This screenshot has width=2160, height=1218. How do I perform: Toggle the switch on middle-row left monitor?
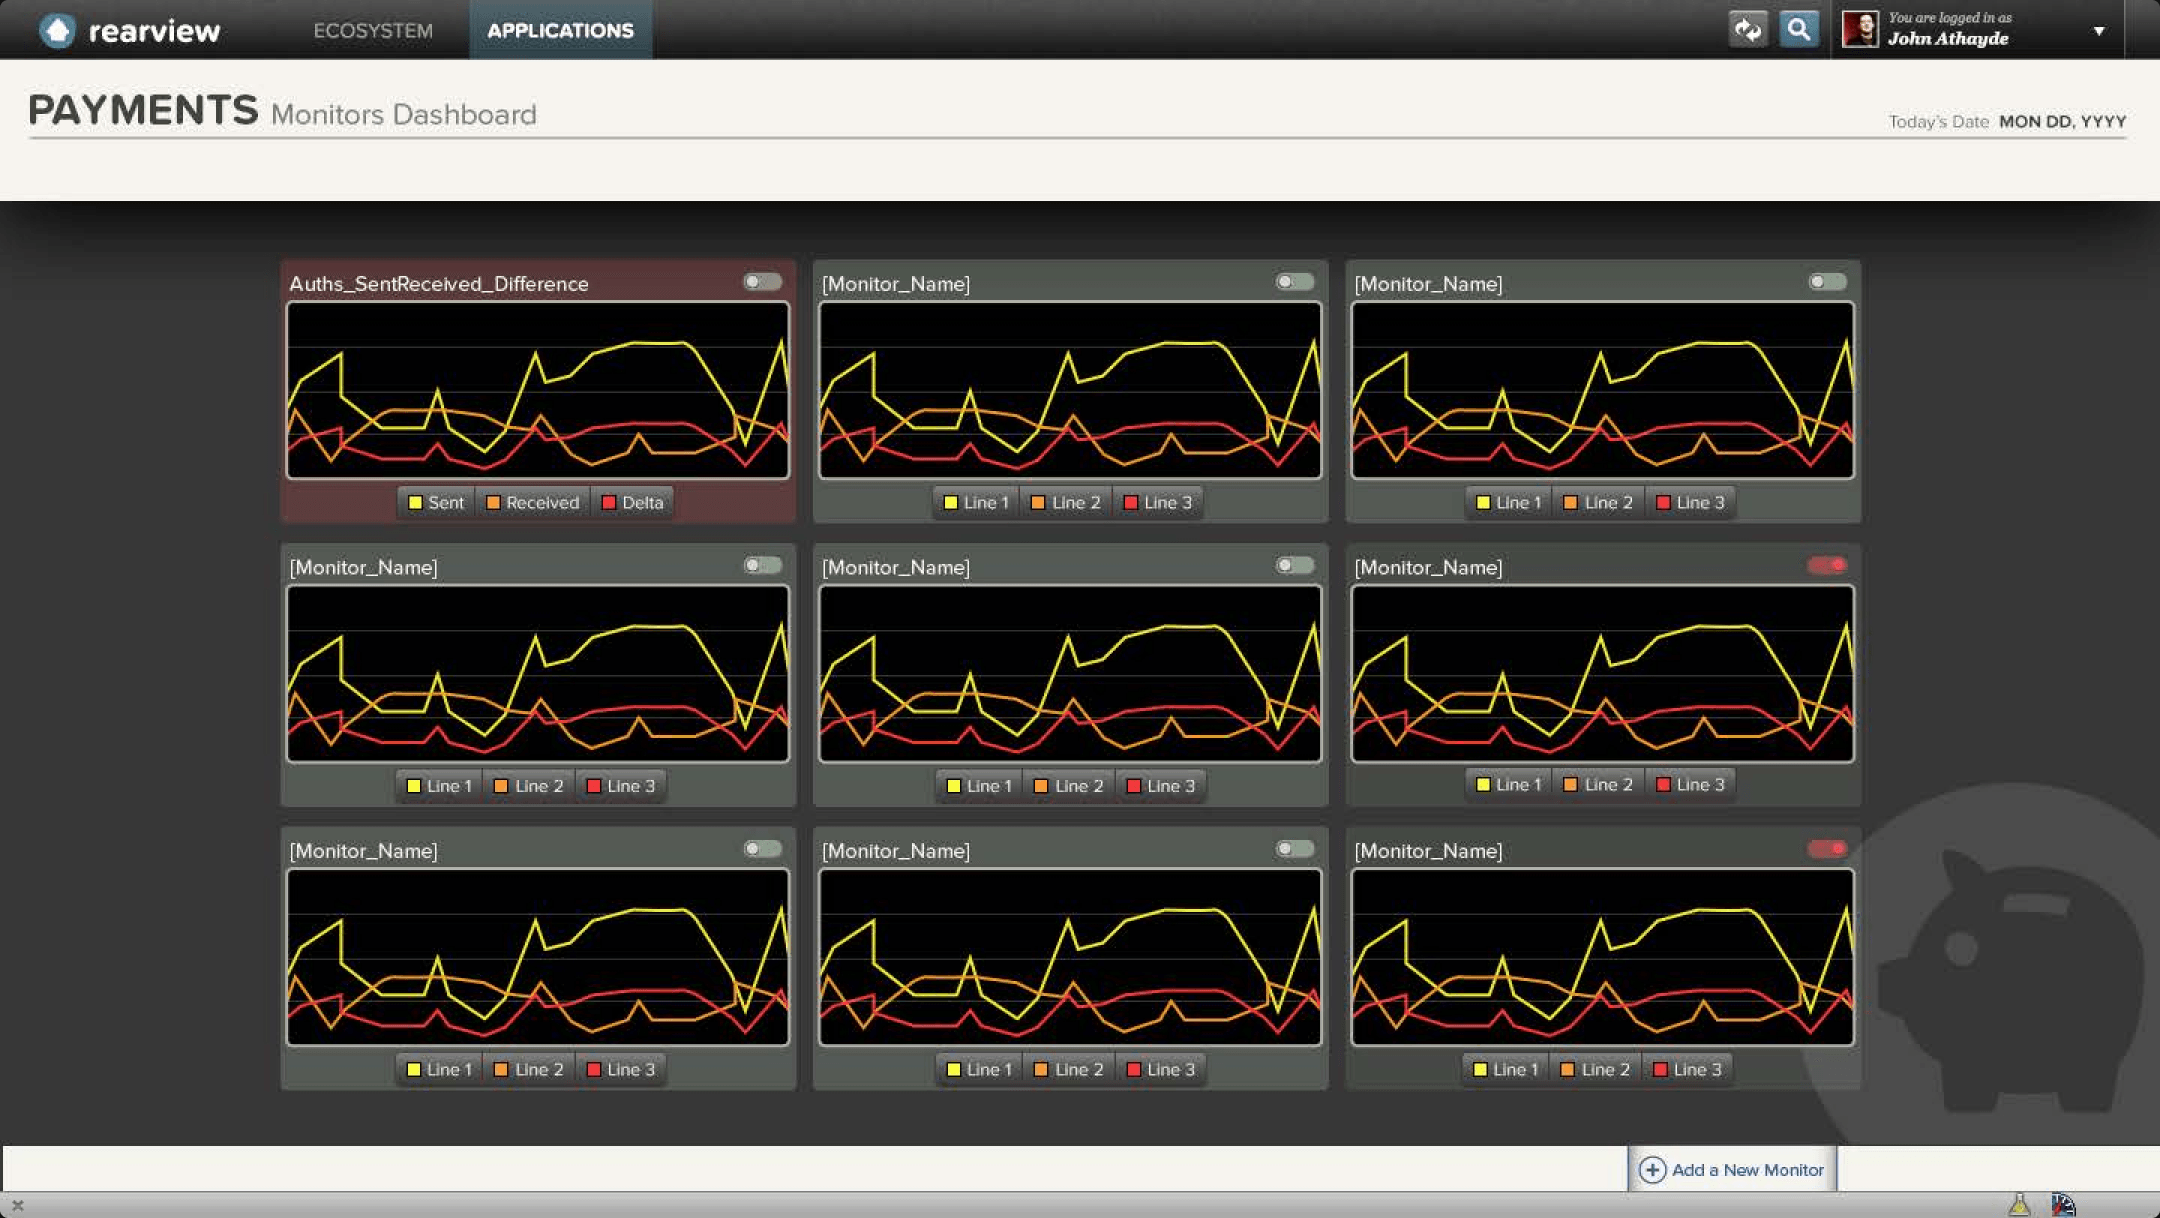(762, 565)
